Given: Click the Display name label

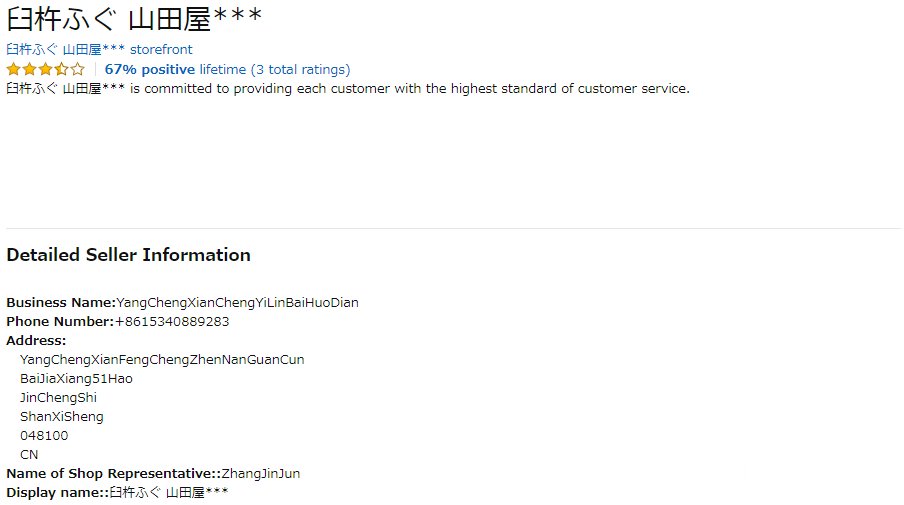Looking at the screenshot, I should point(56,492).
